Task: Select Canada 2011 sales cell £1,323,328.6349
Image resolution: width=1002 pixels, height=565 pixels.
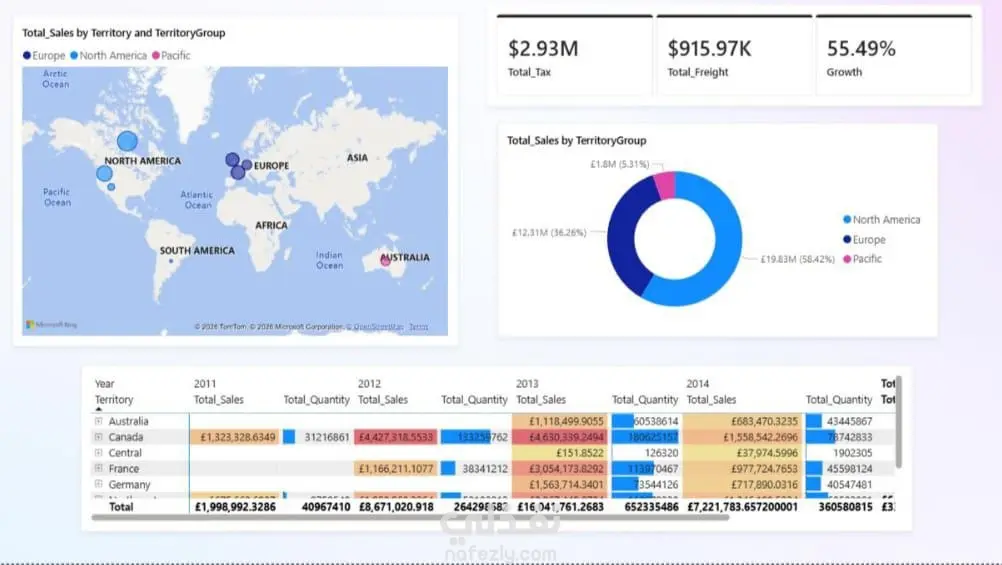Action: coord(235,437)
